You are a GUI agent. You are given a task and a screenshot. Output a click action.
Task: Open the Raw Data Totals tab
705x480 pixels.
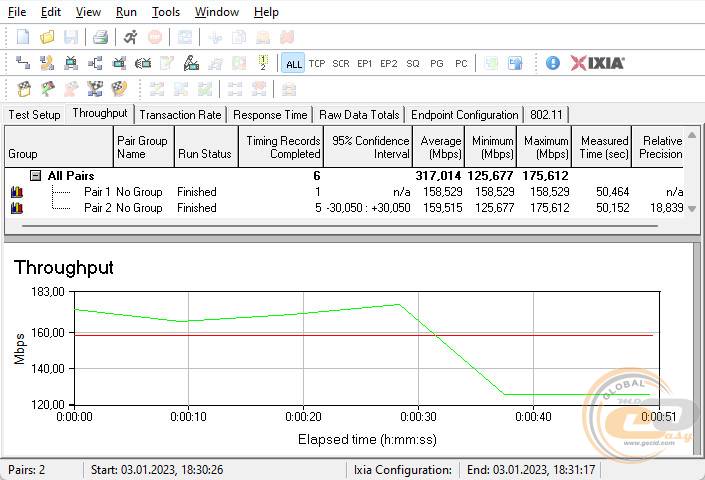[359, 115]
